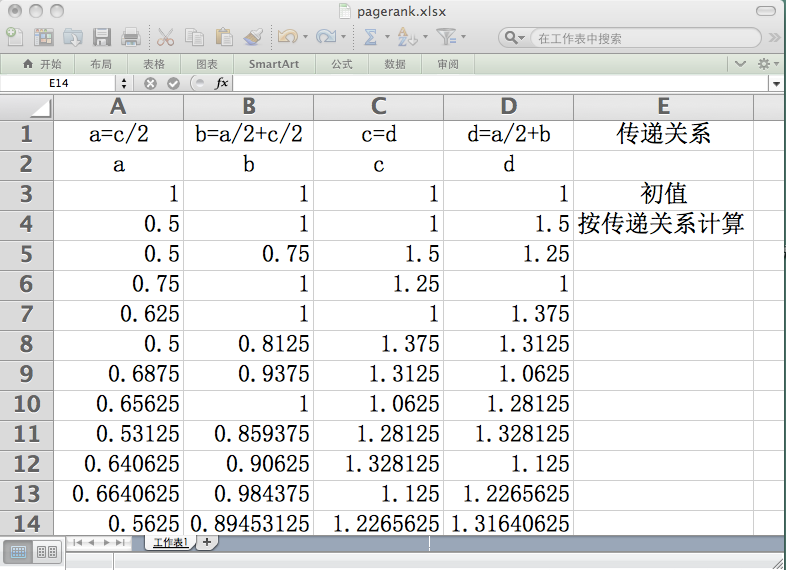Open the 审阅 ribbon tab
This screenshot has width=786, height=570.
(448, 64)
